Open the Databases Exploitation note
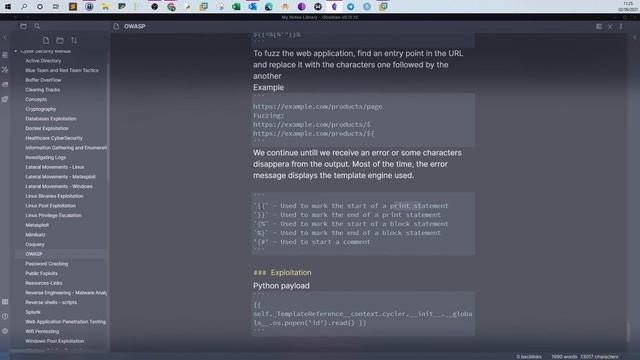This screenshot has height=360, width=640. [51, 119]
